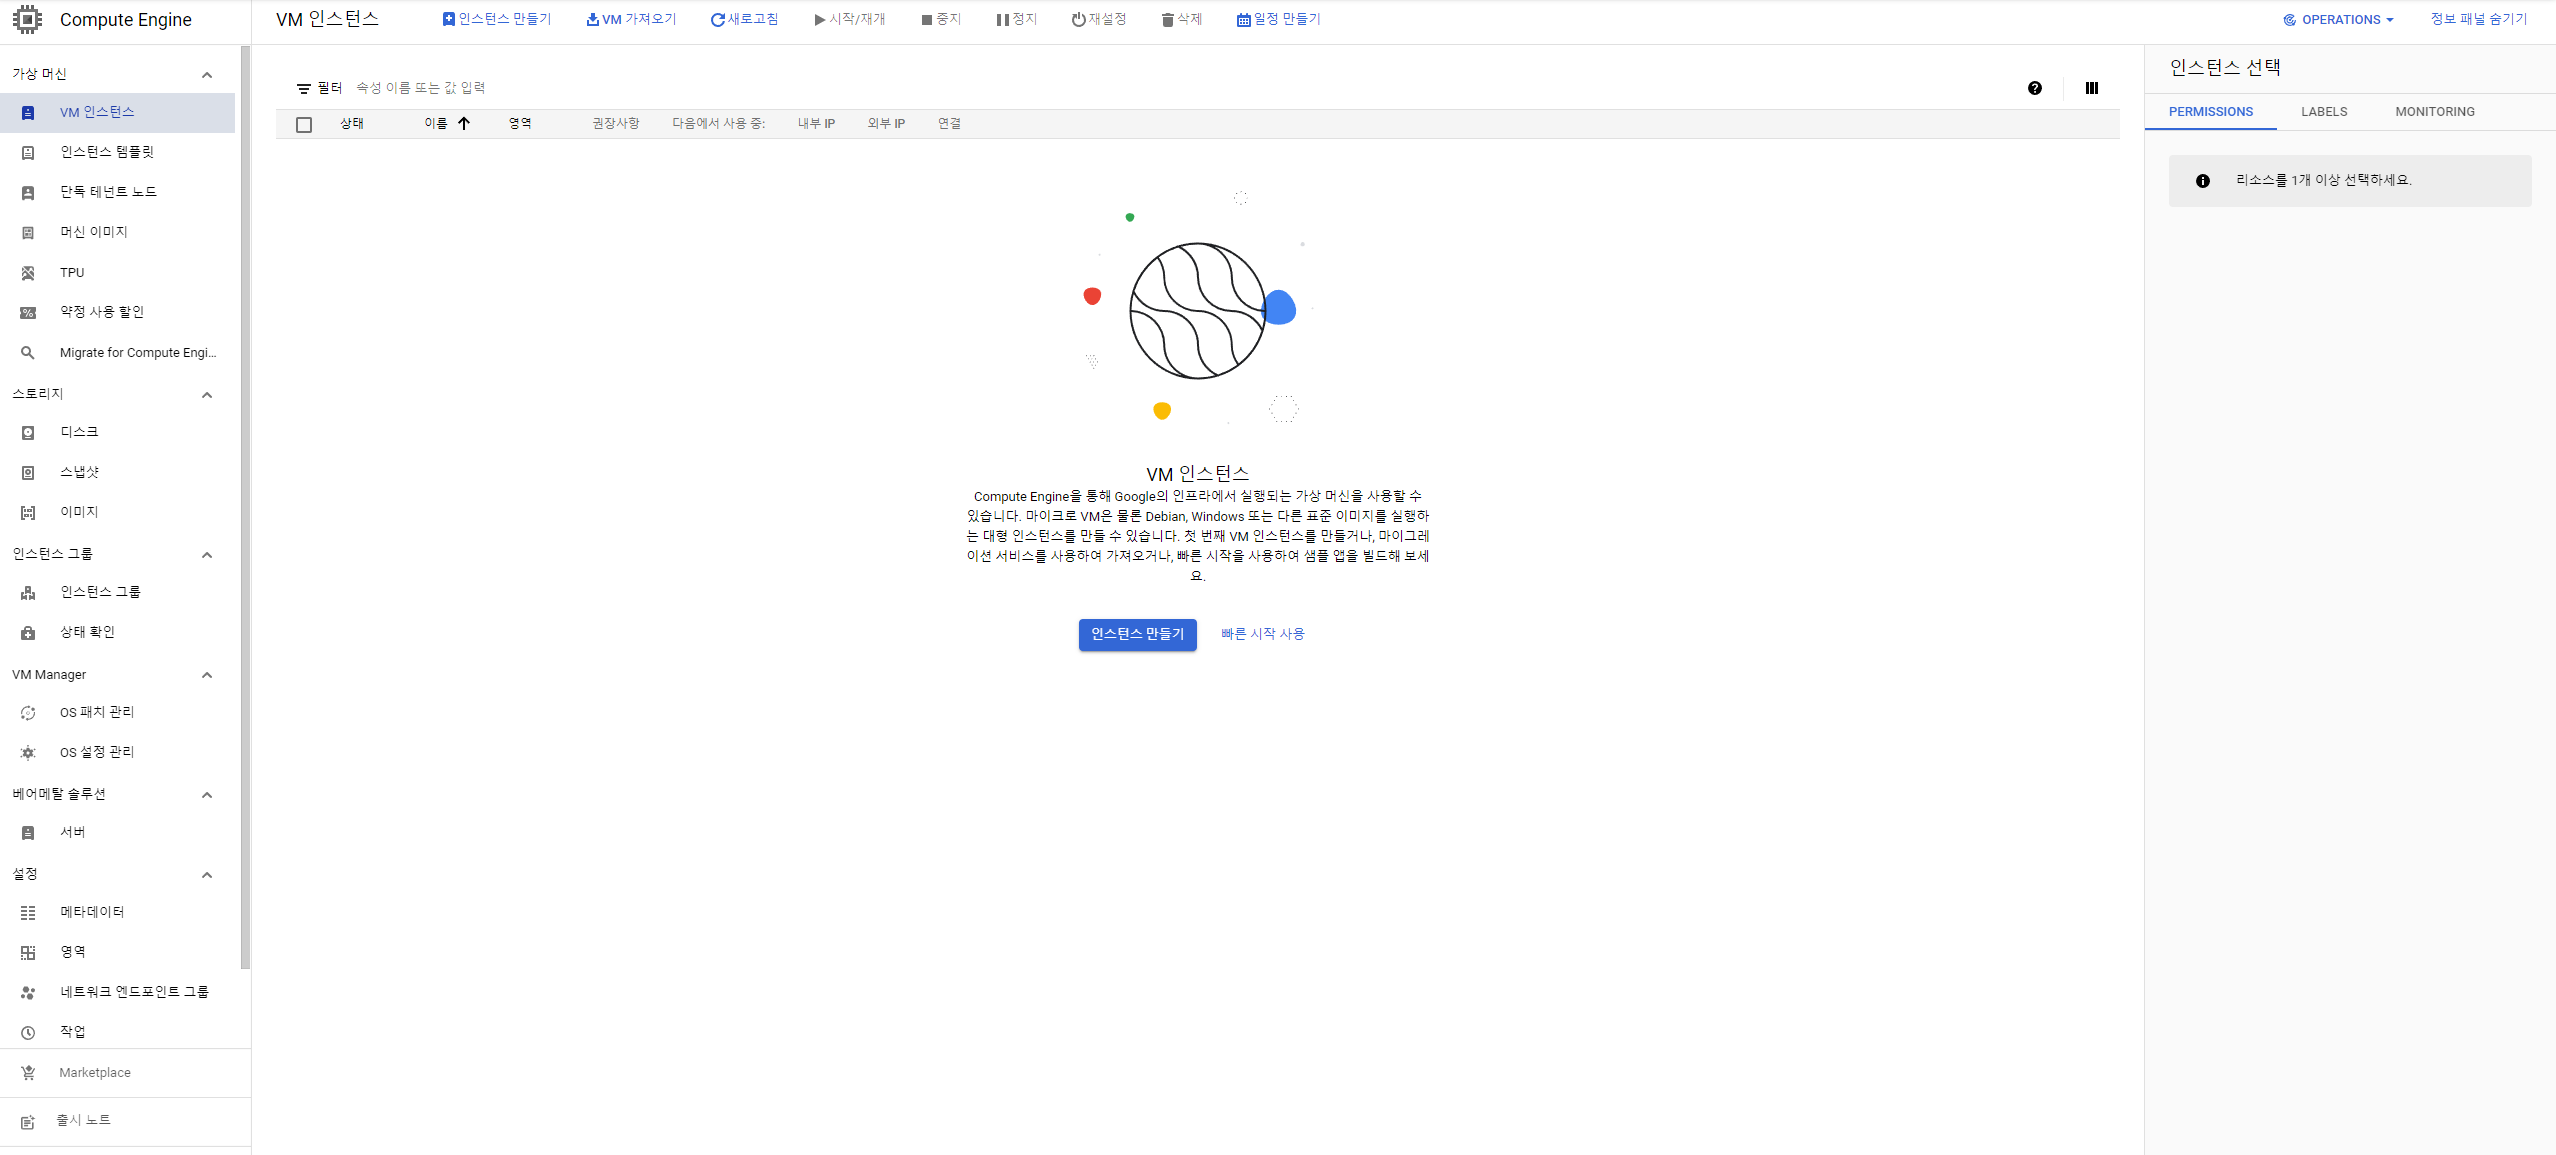Switch to the MONITORING tab
Screen dimensions: 2556x1155
2434,112
